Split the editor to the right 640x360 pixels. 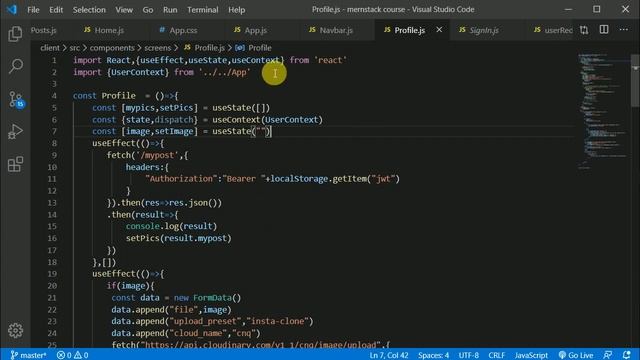pyautogui.click(x=604, y=30)
